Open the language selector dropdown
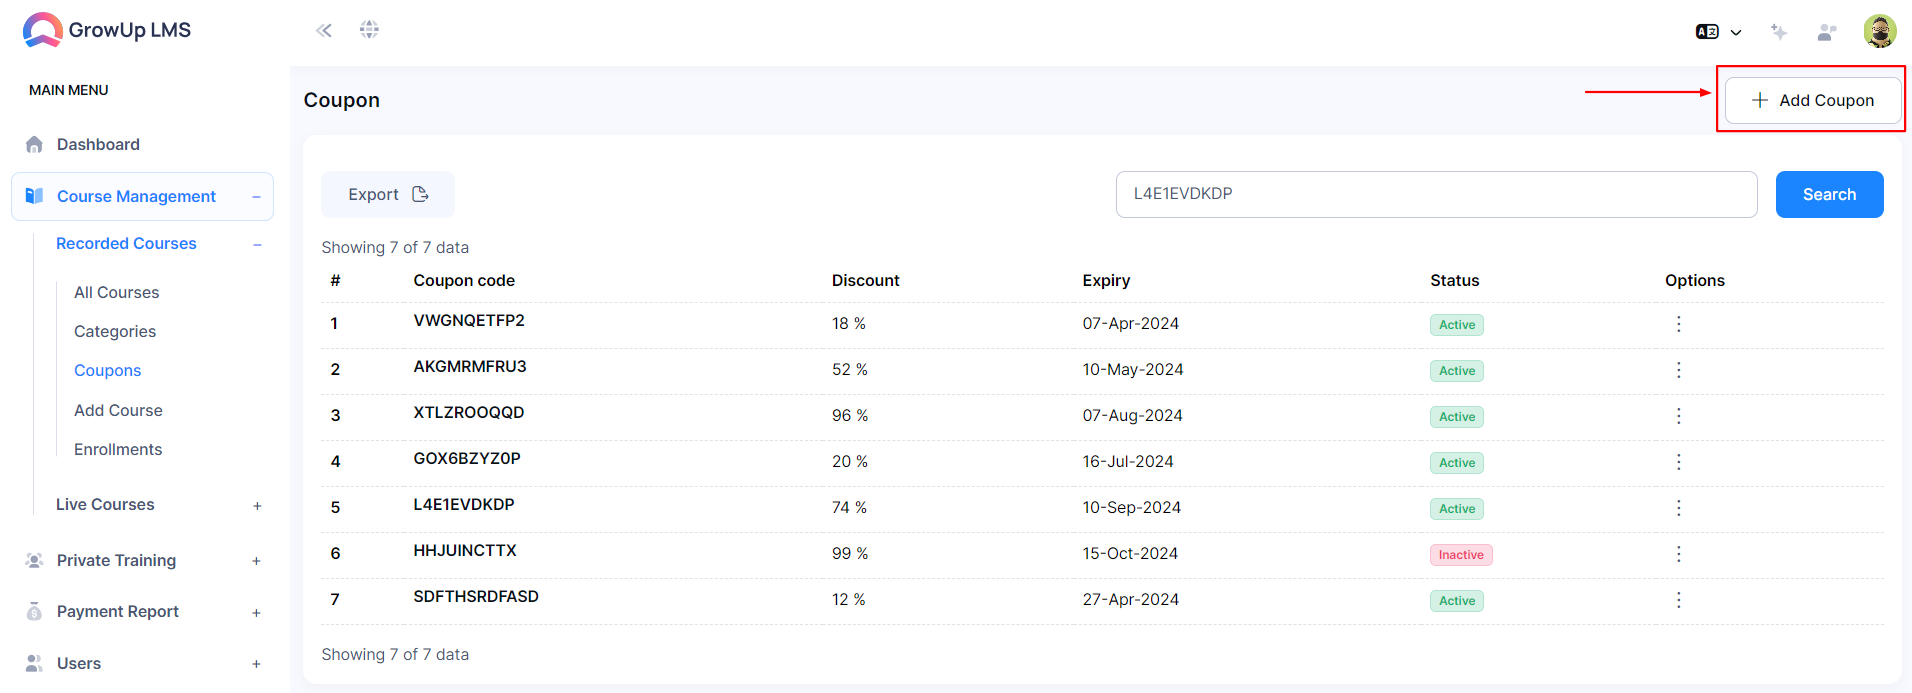 click(1718, 32)
